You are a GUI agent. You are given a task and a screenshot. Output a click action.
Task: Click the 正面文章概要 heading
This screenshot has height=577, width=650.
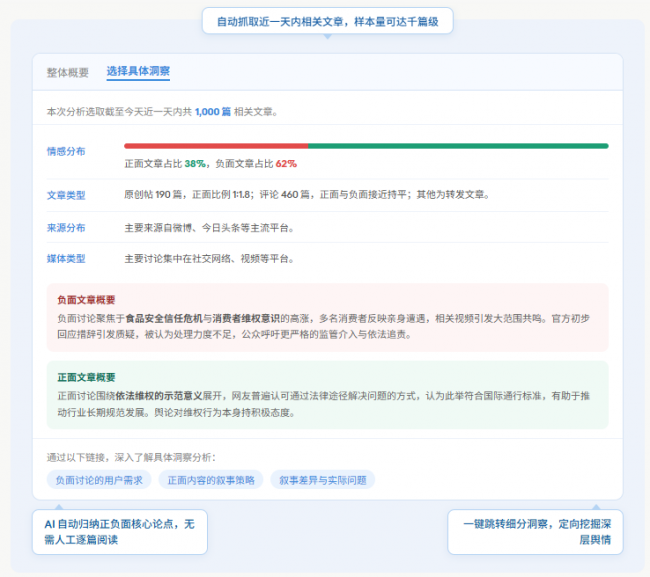(86, 377)
